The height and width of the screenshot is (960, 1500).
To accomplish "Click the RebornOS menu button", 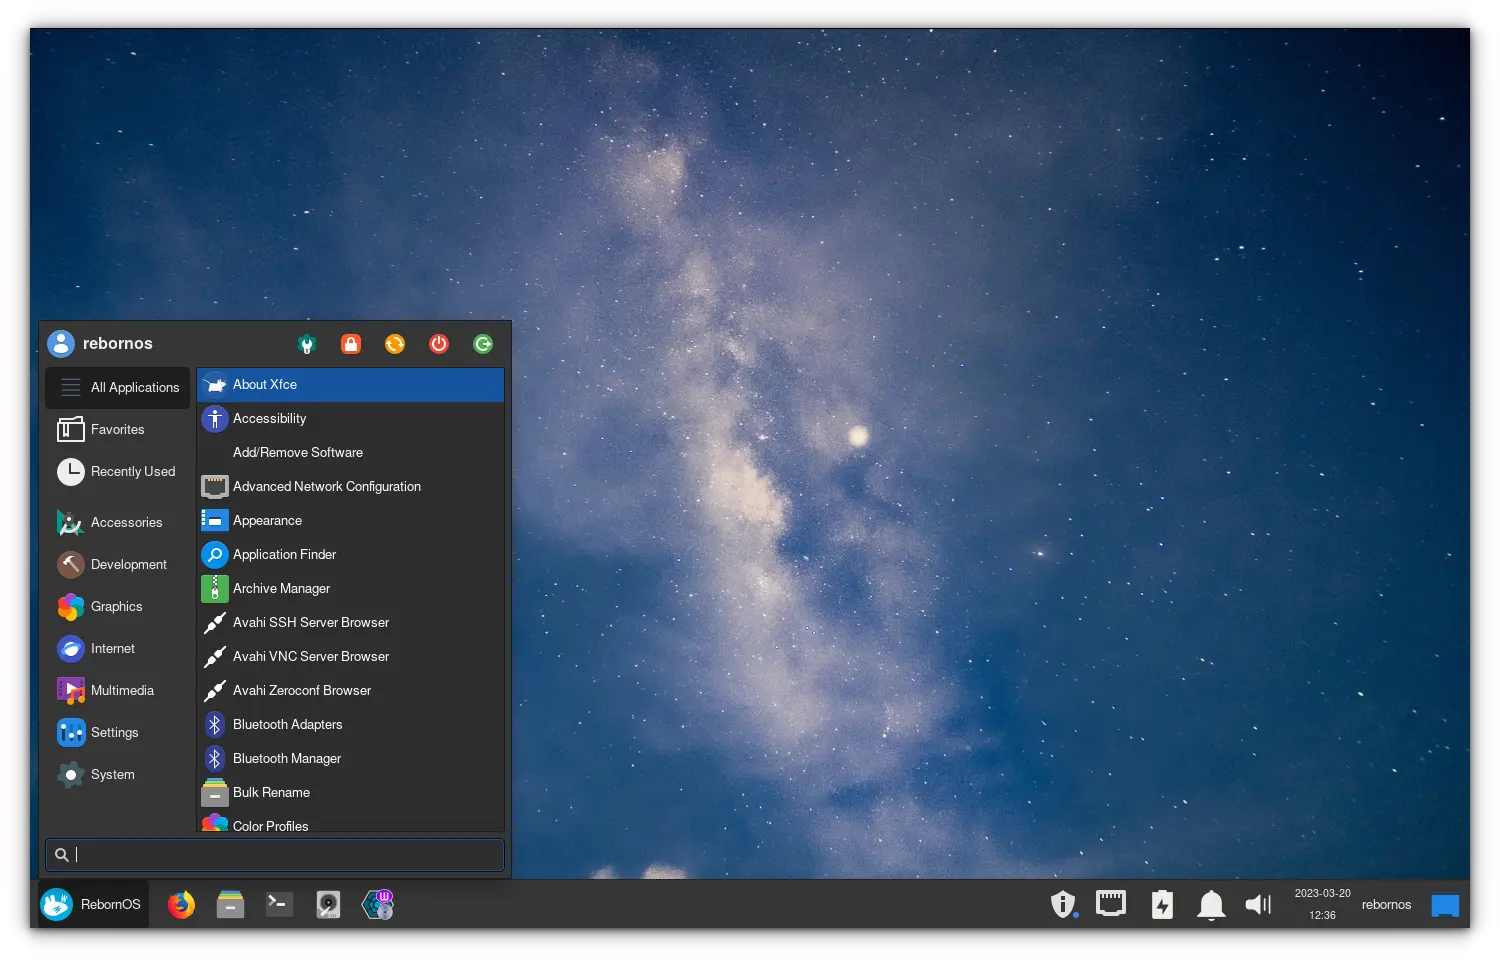I will tap(93, 905).
